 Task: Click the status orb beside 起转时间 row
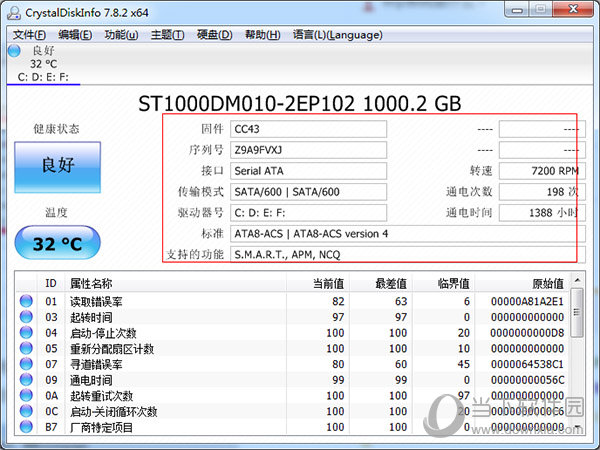click(26, 317)
